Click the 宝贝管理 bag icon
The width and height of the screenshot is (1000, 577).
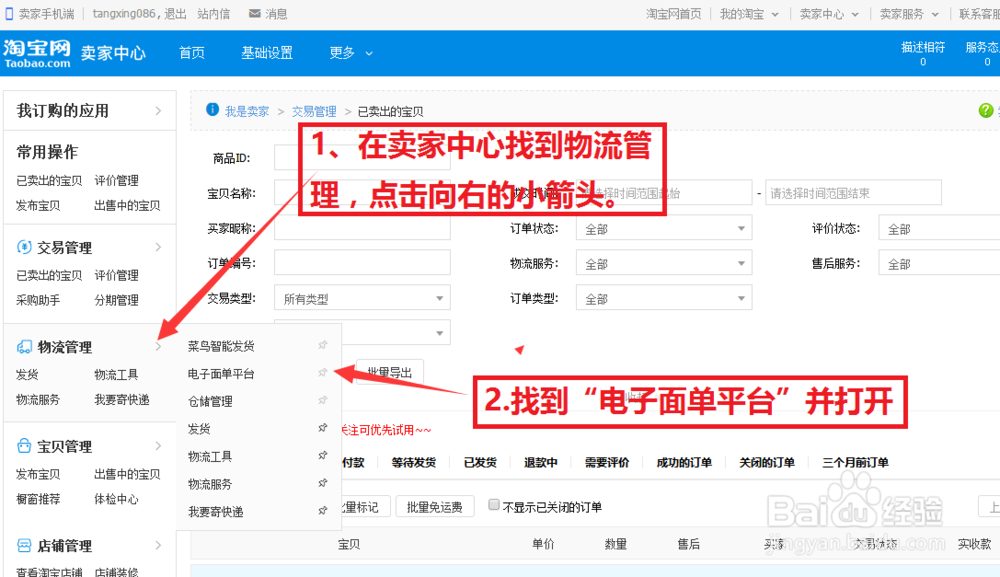click(24, 446)
